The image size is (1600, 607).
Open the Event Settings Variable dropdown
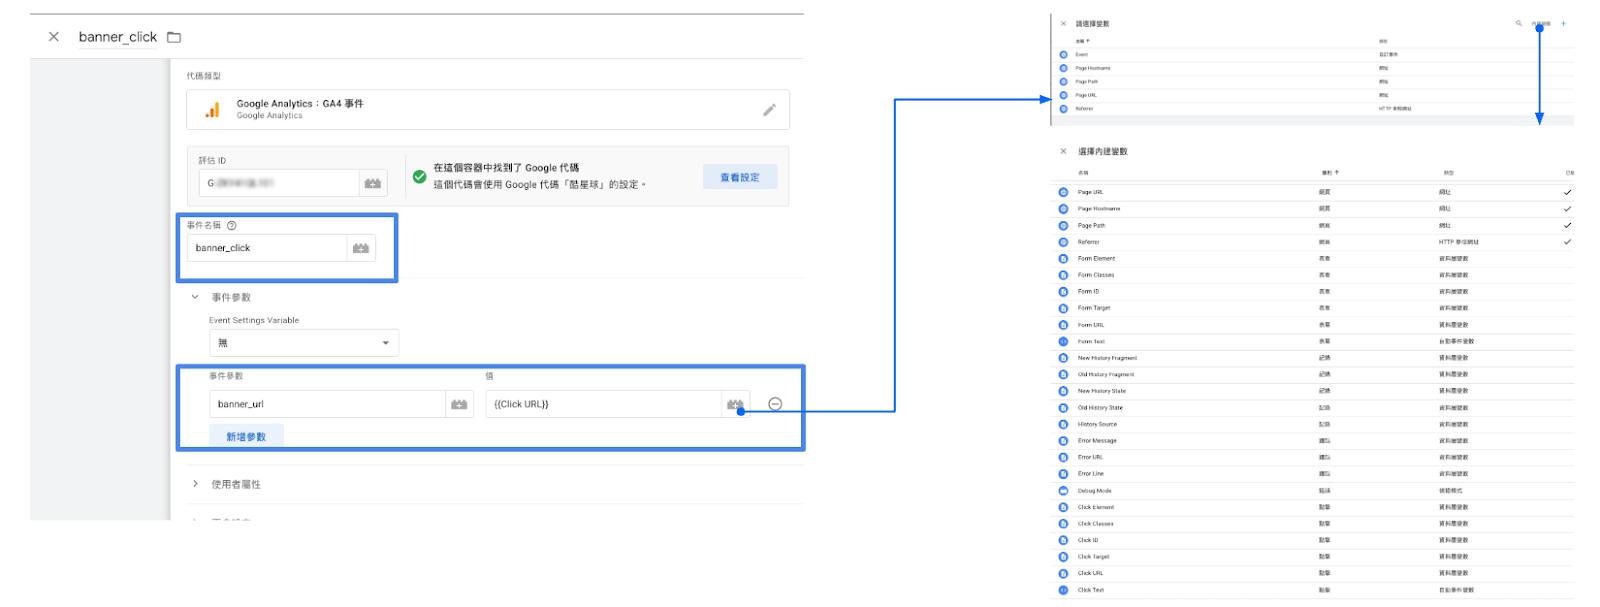click(x=304, y=343)
